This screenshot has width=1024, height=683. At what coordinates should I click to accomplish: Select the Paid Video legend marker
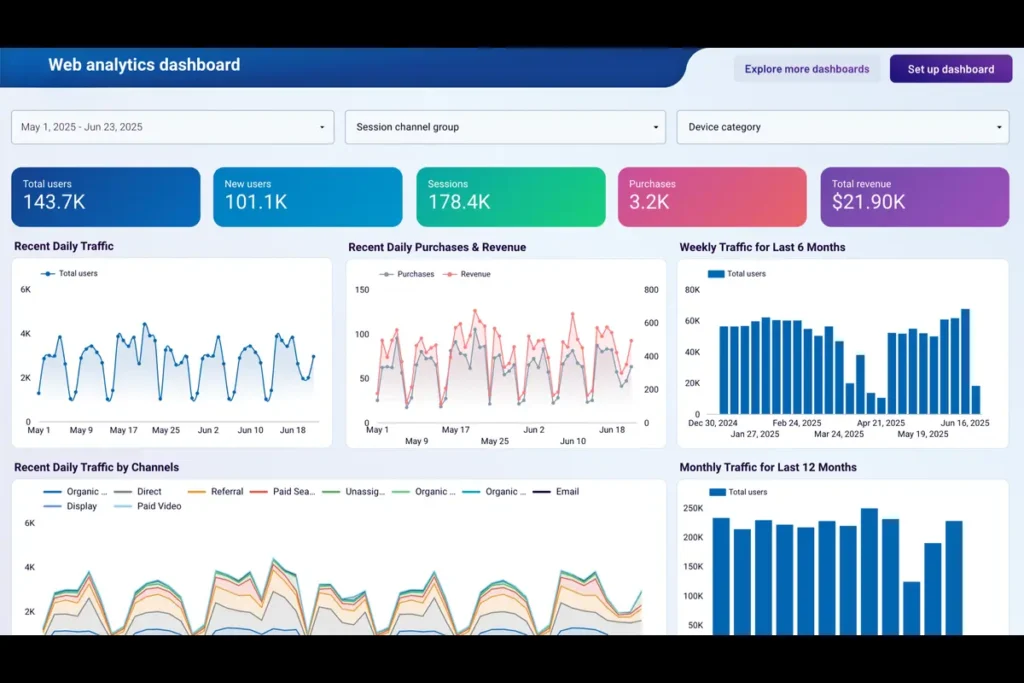(x=123, y=507)
